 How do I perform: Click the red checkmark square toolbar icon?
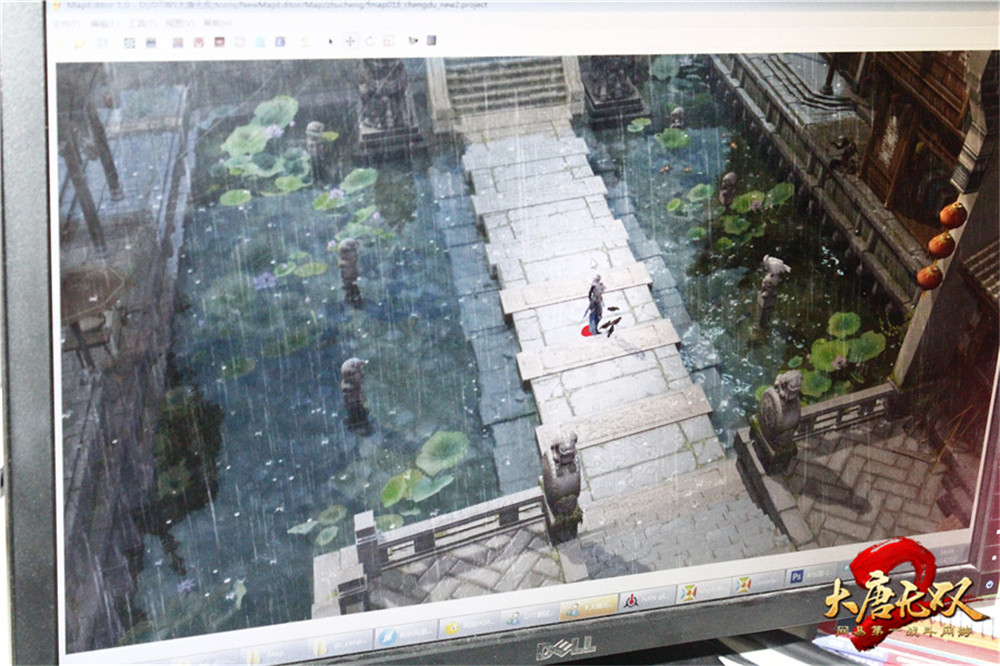coord(198,42)
